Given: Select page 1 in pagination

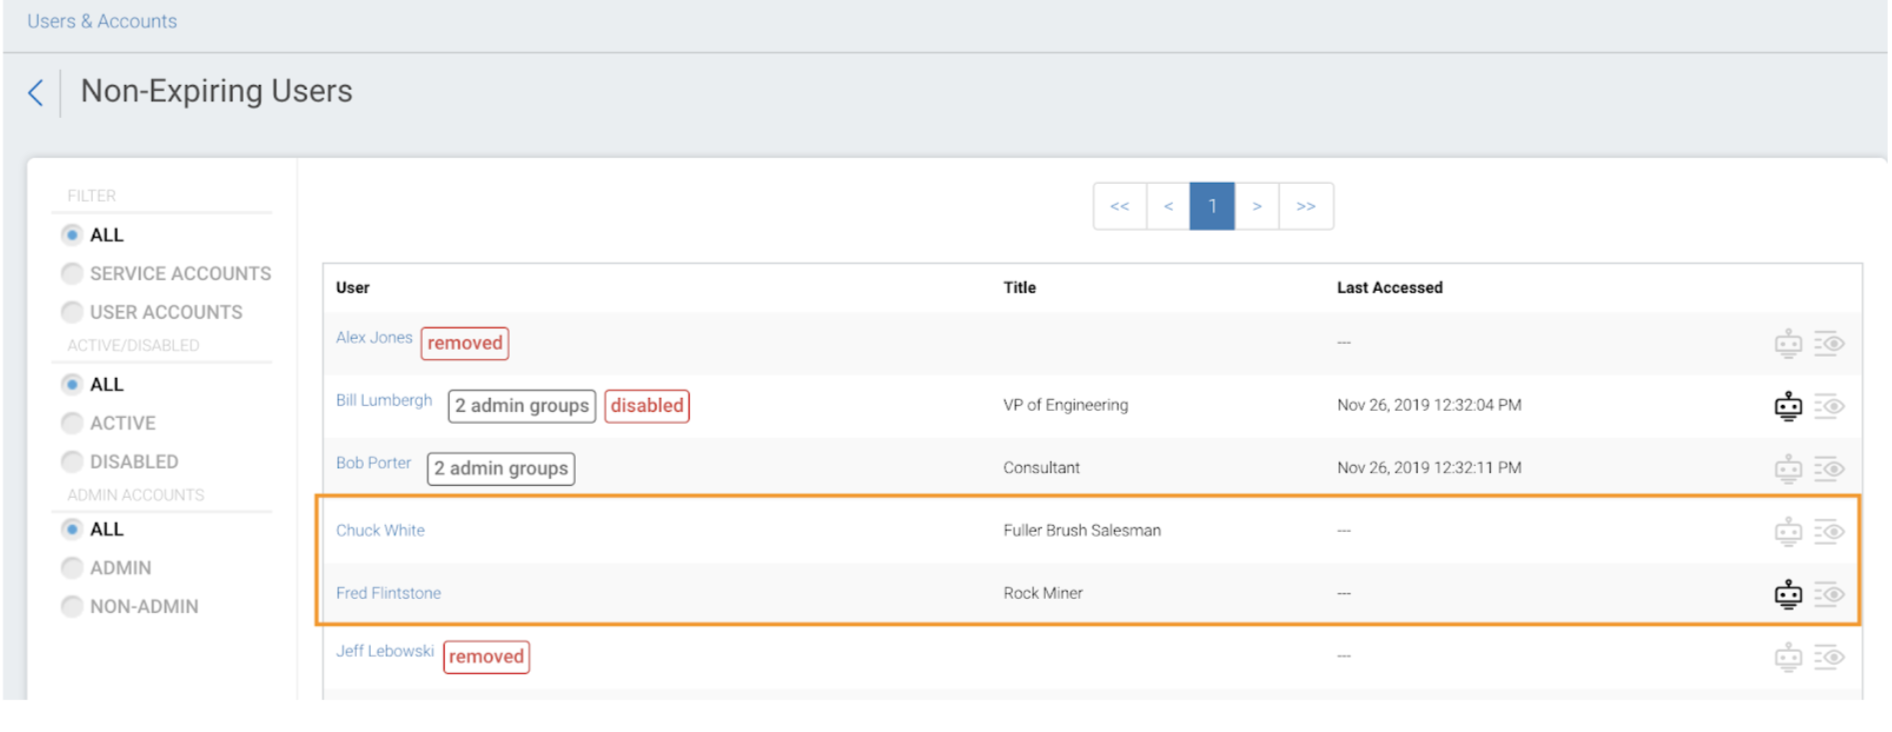Looking at the screenshot, I should click(x=1212, y=206).
